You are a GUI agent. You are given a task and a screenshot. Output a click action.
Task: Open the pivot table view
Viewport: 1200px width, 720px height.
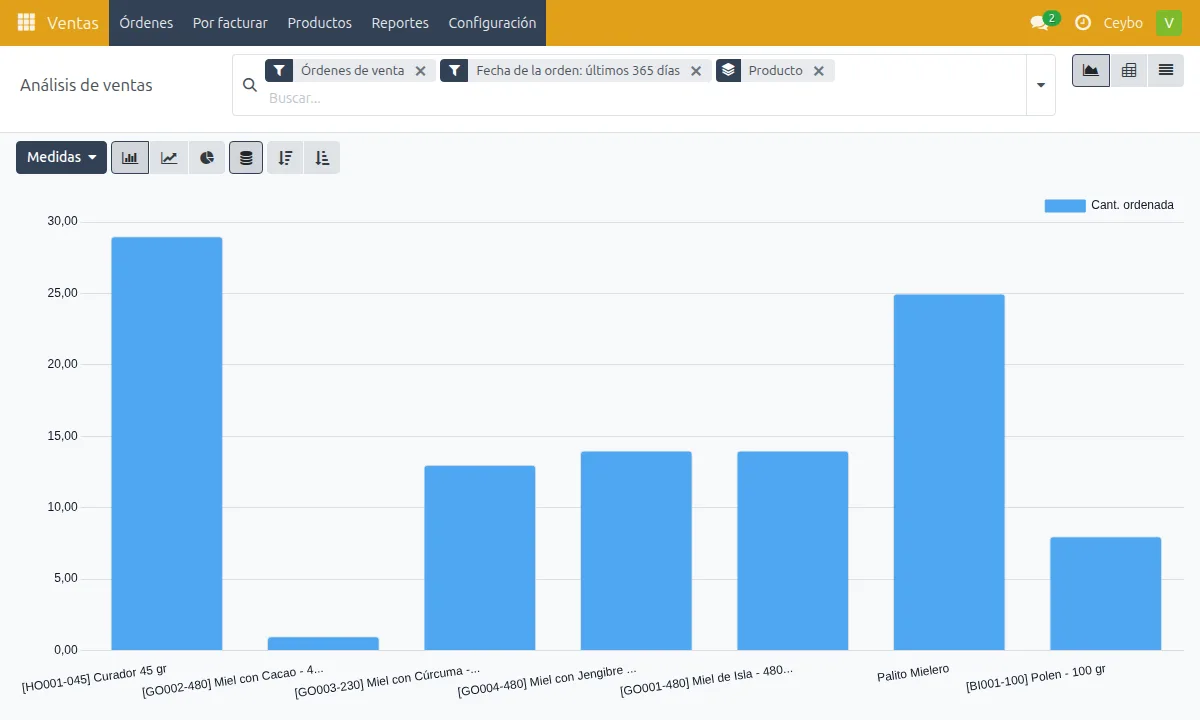pyautogui.click(x=1129, y=70)
